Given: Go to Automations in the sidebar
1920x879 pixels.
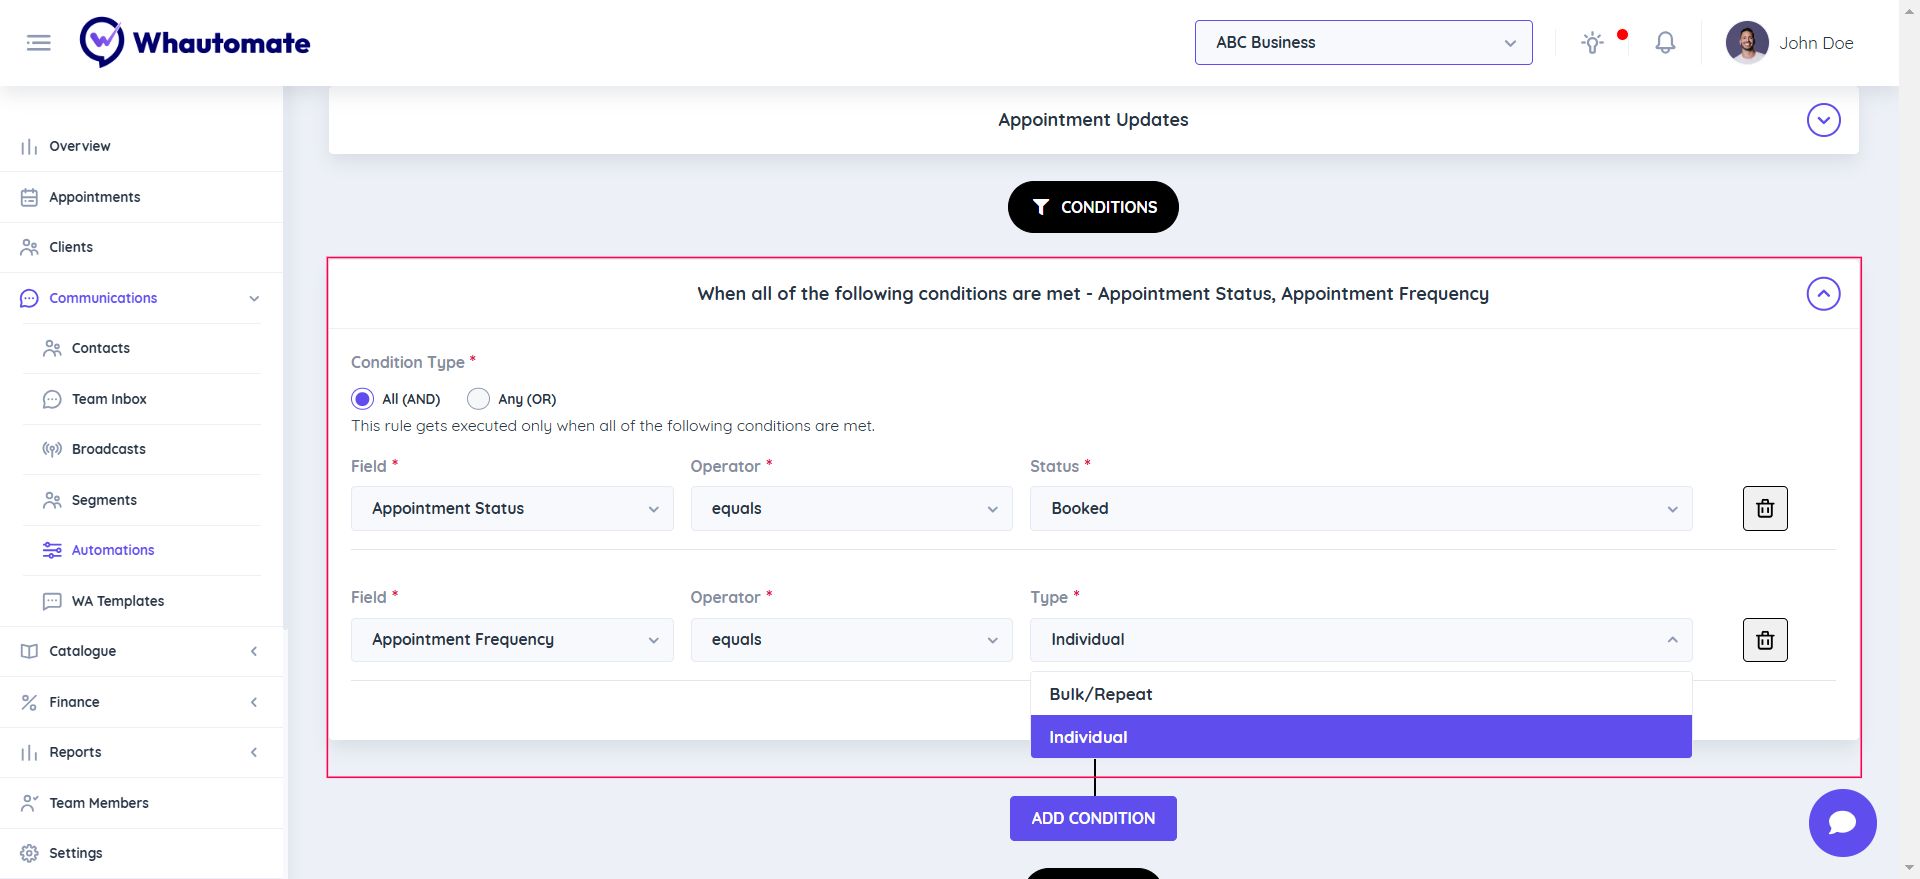Looking at the screenshot, I should tap(113, 550).
